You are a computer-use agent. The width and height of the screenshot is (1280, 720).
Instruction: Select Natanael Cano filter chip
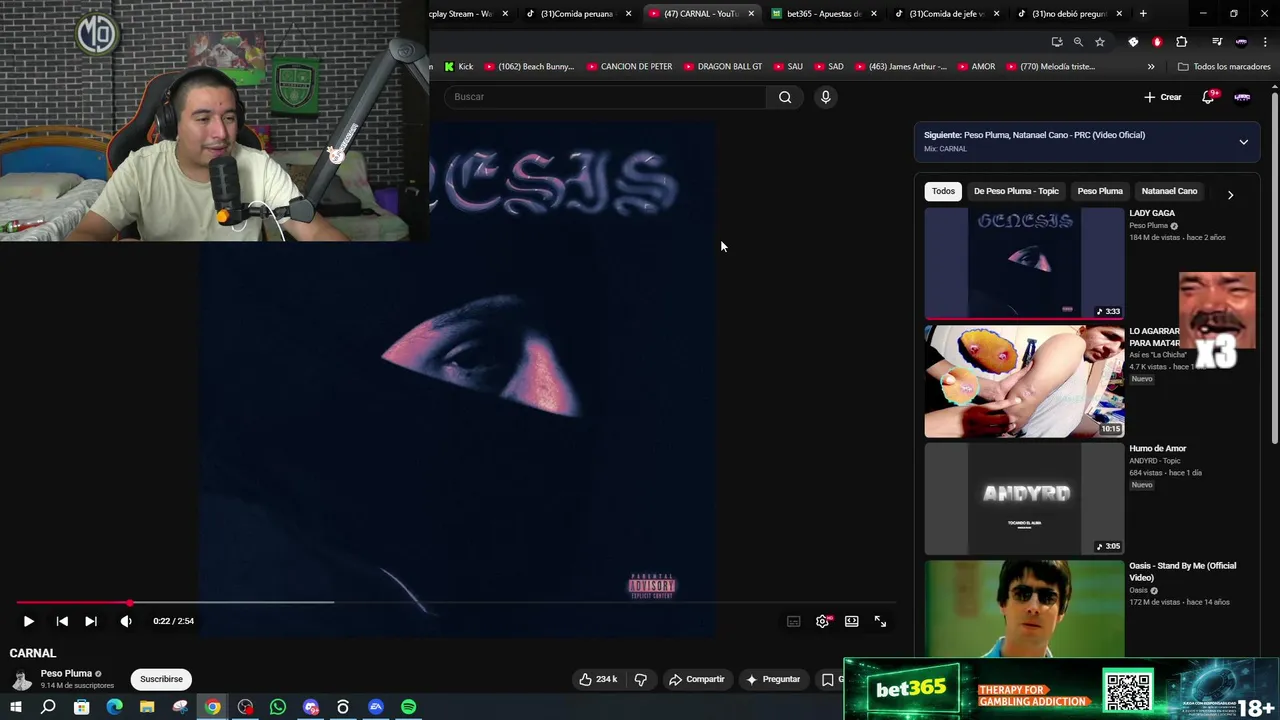(x=1169, y=191)
